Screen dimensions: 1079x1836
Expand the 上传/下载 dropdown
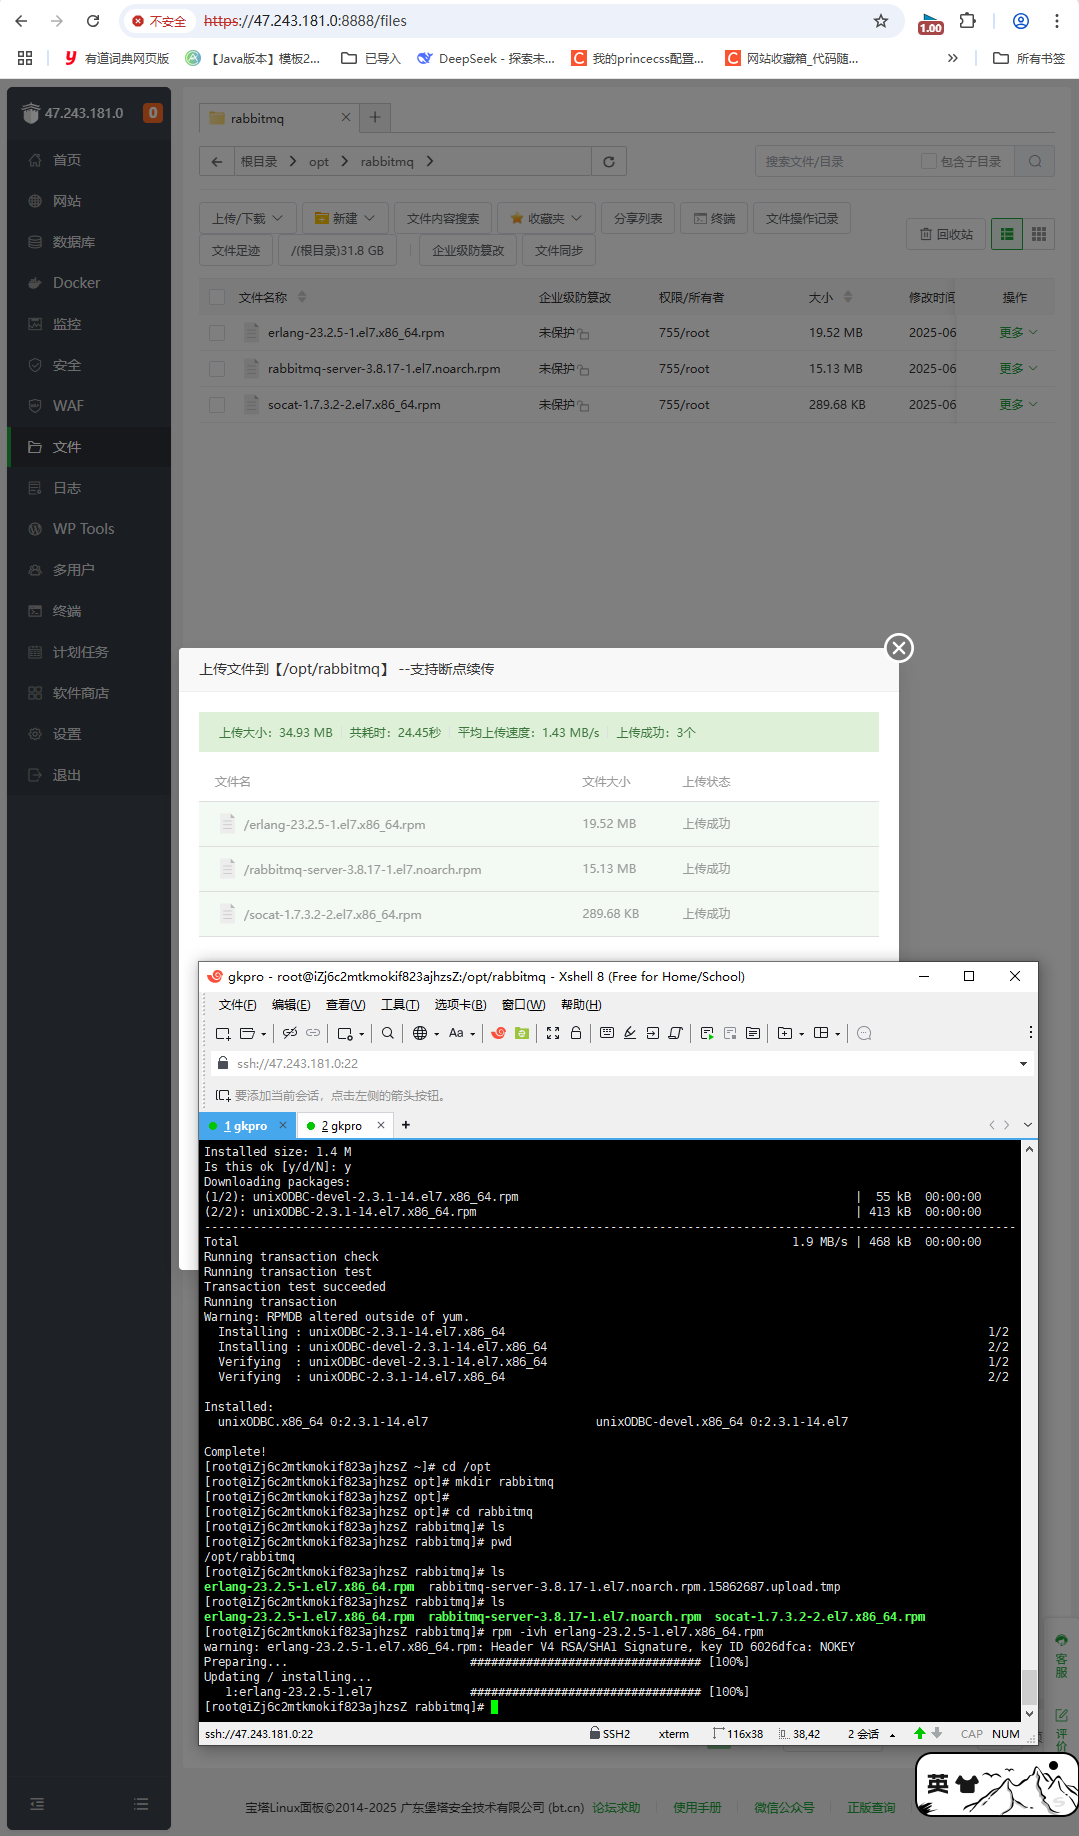coord(248,218)
